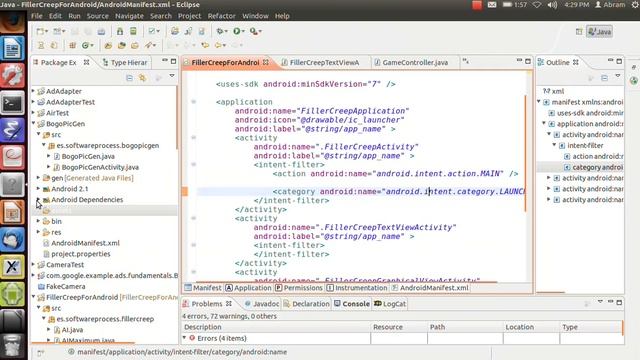Click the Open Perspective icon

click(x=579, y=31)
